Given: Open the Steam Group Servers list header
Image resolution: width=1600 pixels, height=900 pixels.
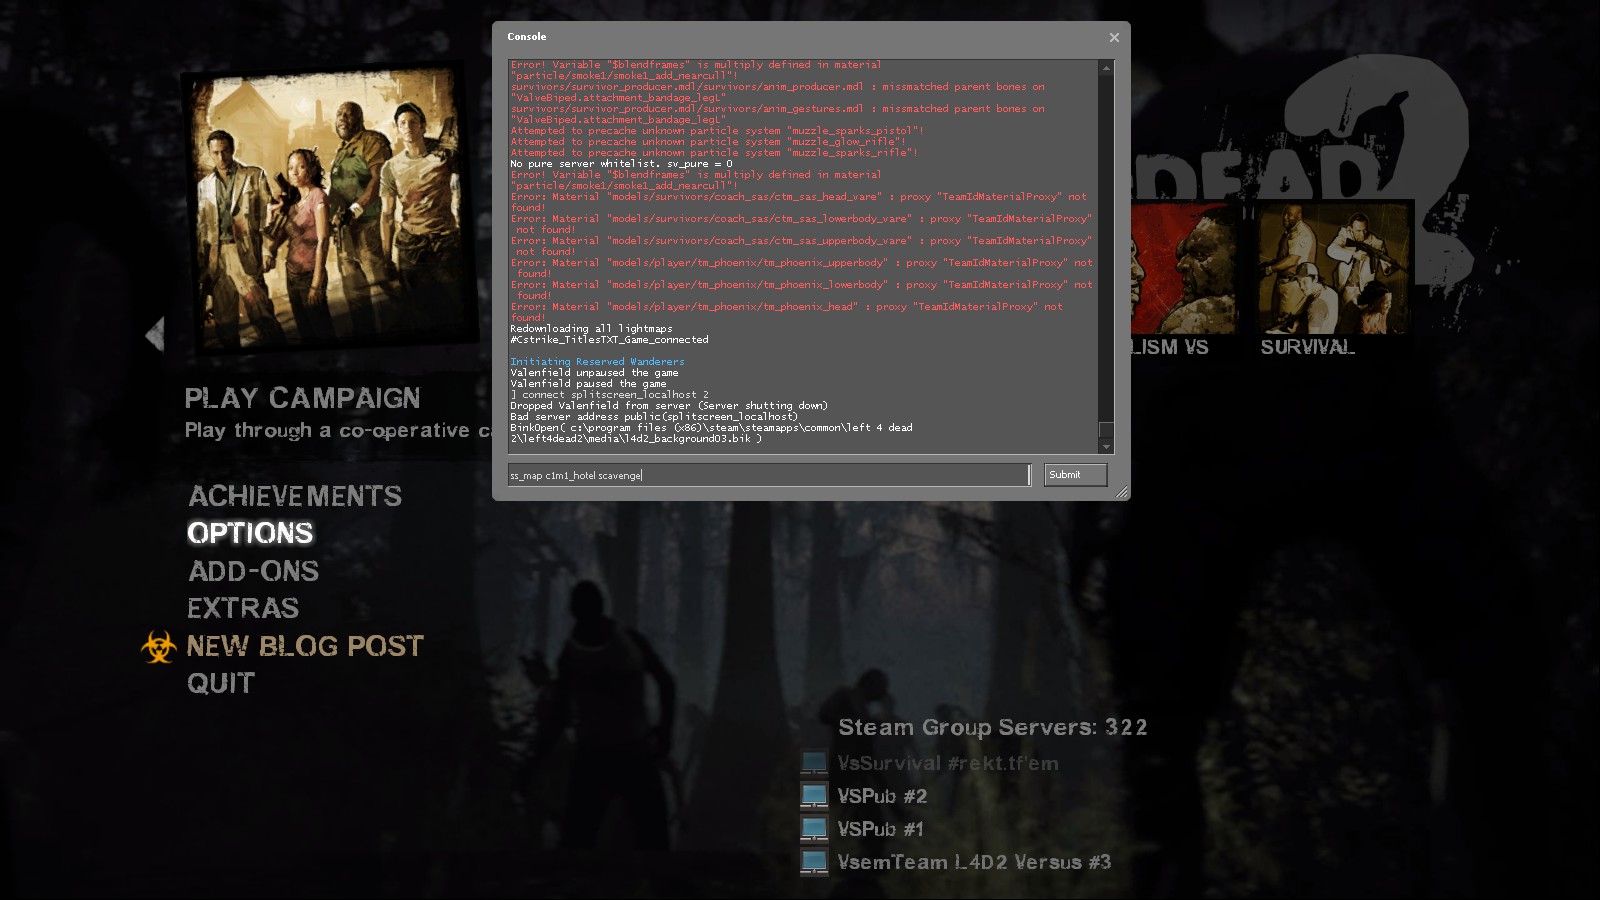Looking at the screenshot, I should tap(992, 727).
